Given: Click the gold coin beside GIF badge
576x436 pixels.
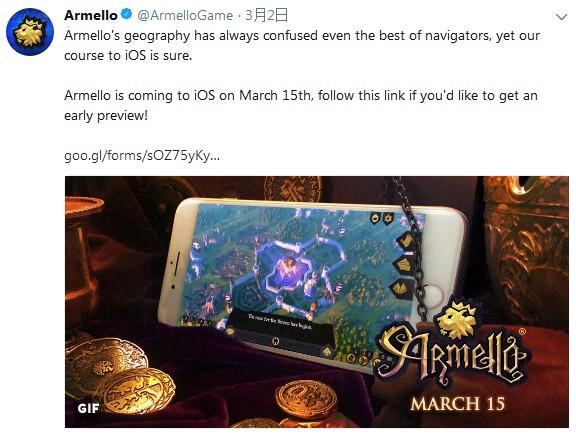Looking at the screenshot, I should point(139,391).
